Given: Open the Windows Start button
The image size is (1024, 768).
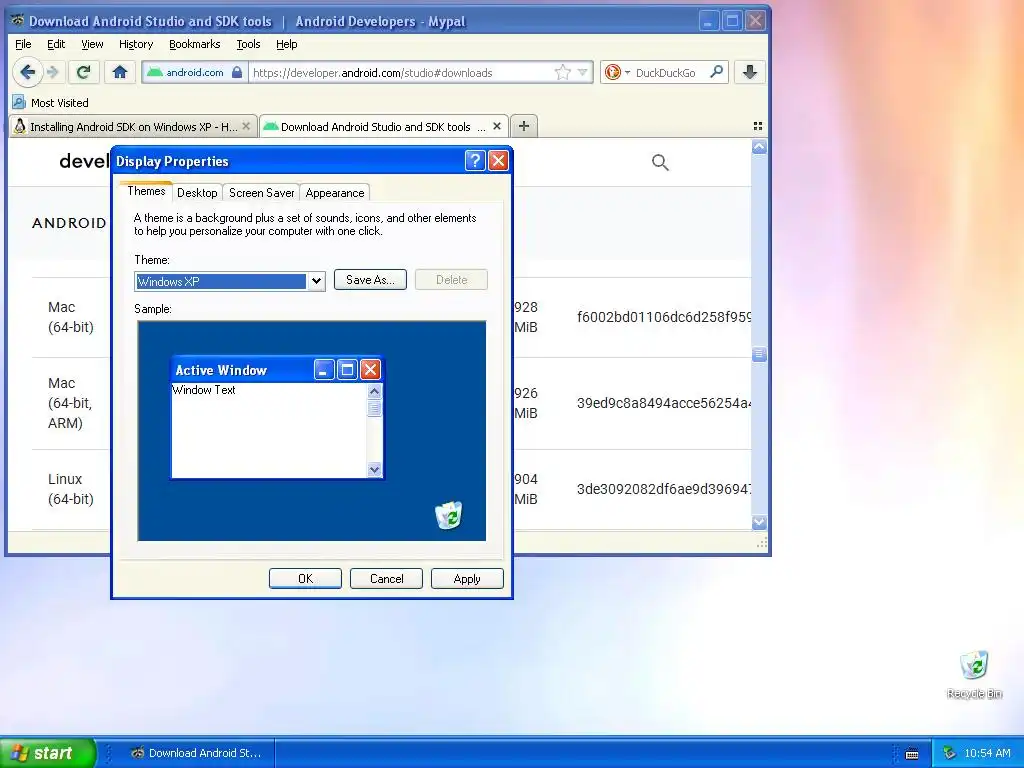Looking at the screenshot, I should click(47, 753).
